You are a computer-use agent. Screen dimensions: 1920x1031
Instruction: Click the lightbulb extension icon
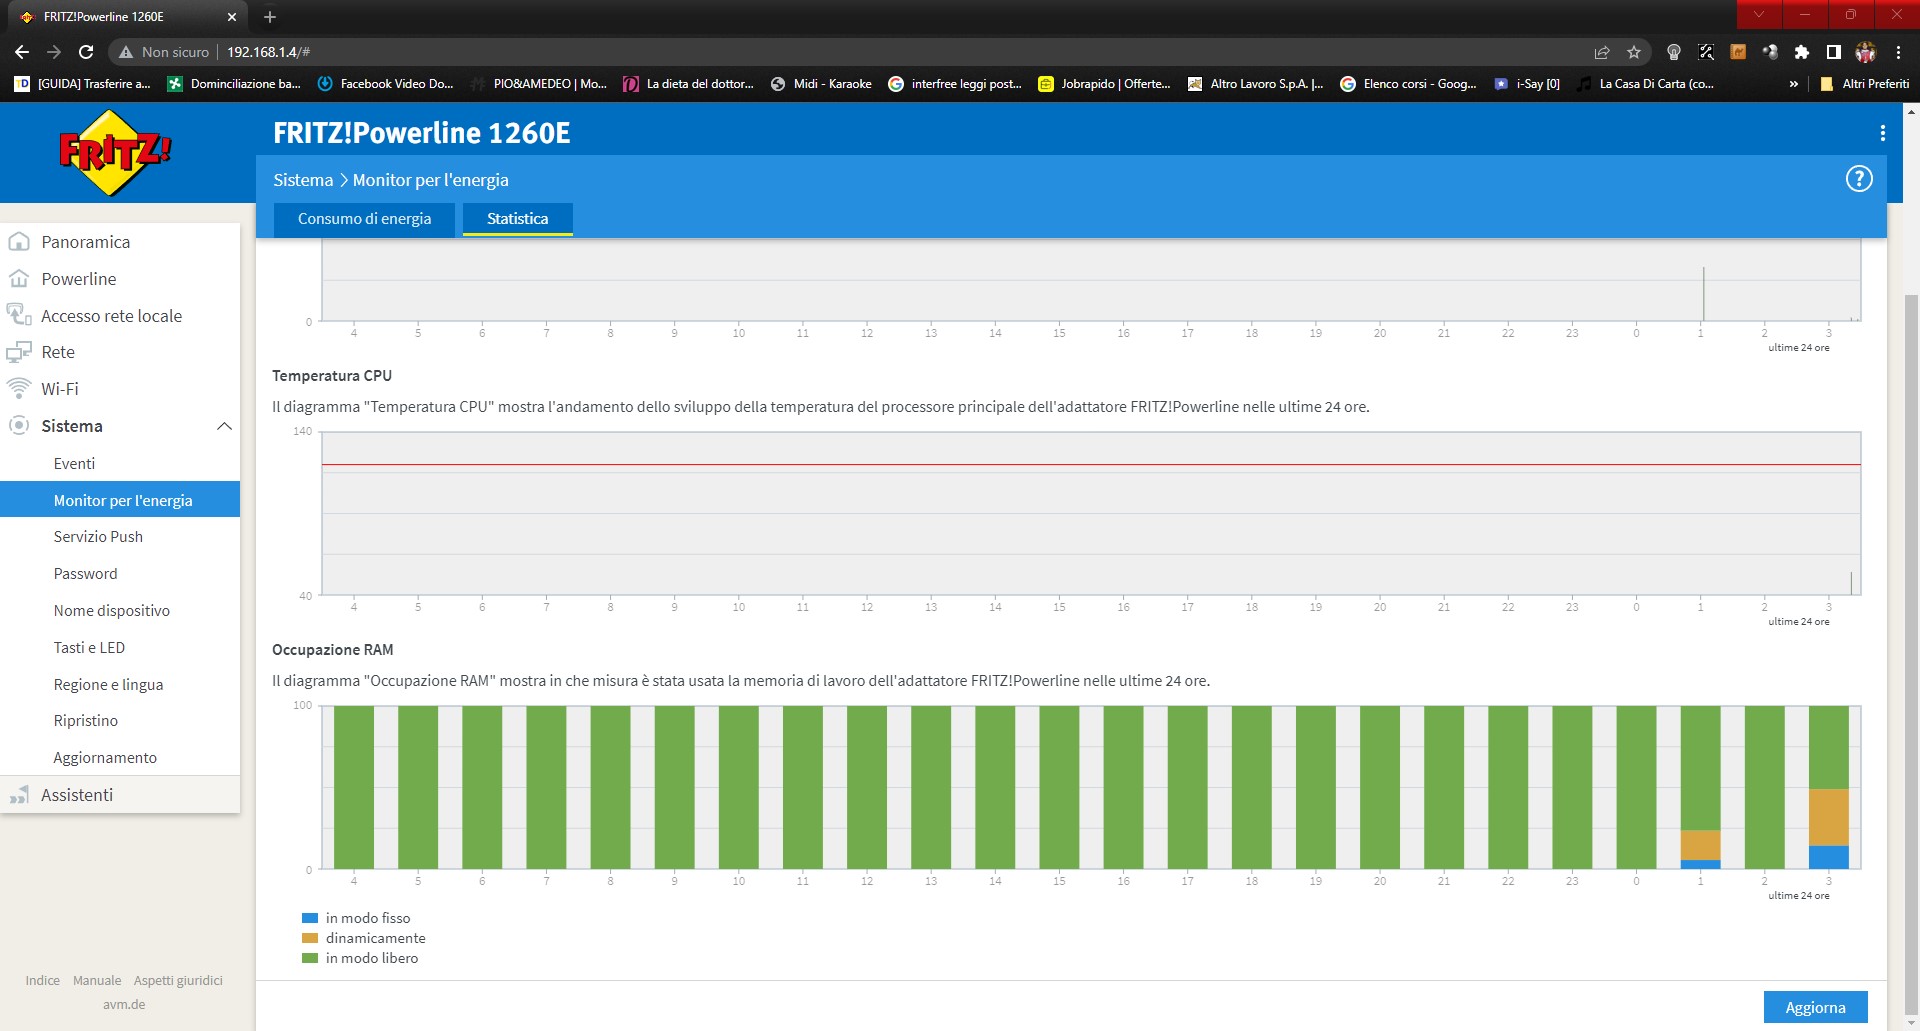(1674, 52)
